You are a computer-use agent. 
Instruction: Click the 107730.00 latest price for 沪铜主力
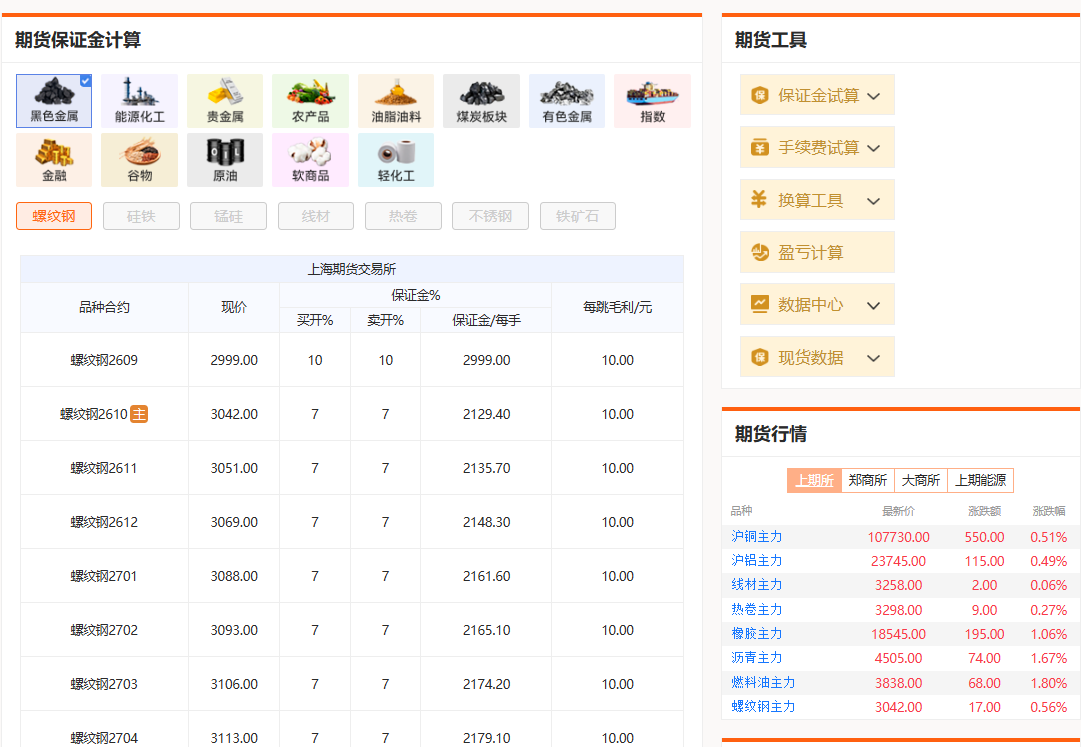pyautogui.click(x=898, y=537)
